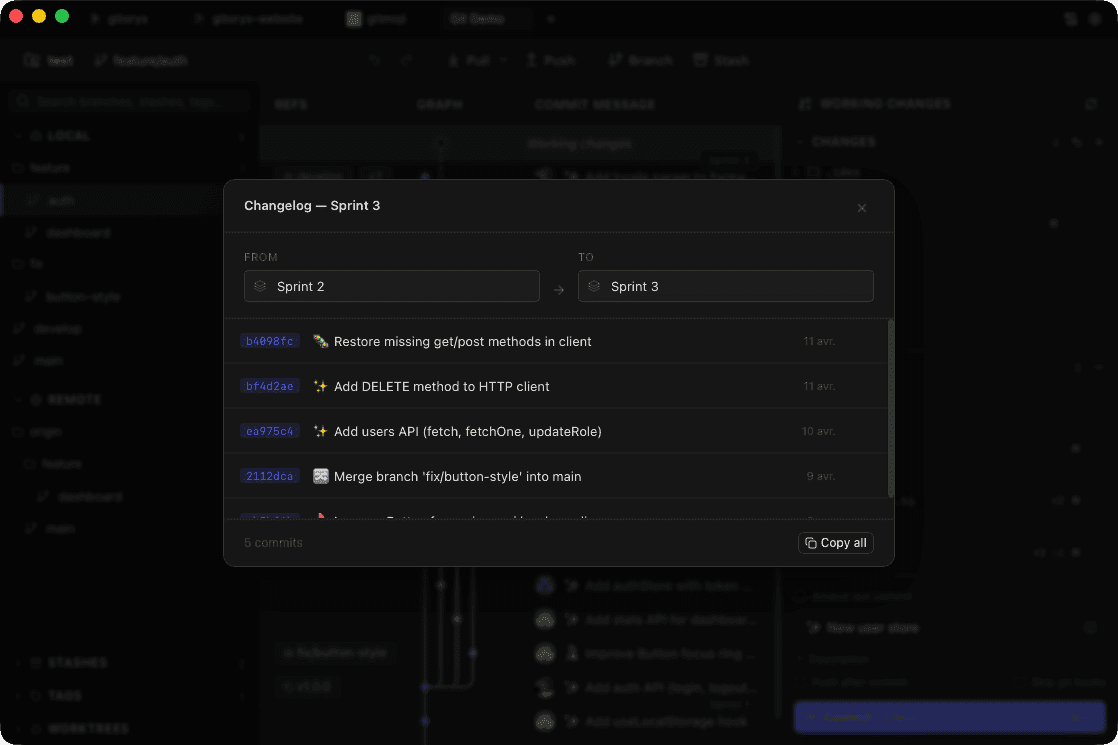The height and width of the screenshot is (745, 1118).
Task: Click the '11 avr.' date on b4098fc row
Action: coord(819,341)
